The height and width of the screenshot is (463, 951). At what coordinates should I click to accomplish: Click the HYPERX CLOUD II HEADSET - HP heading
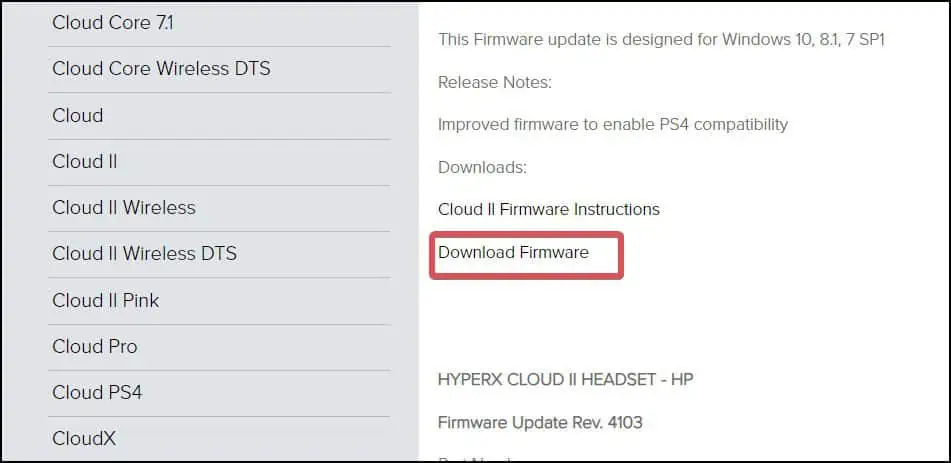click(565, 380)
